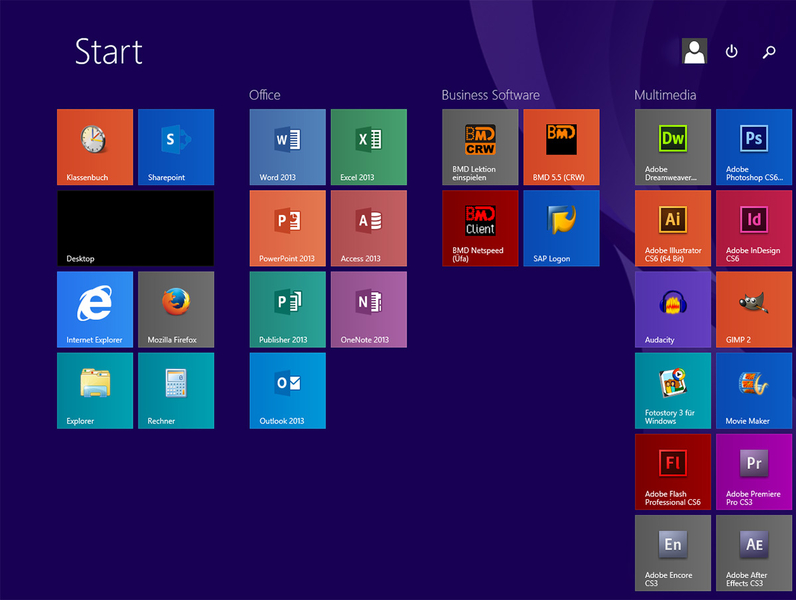Open the Audacity tile
This screenshot has width=796, height=600.
coord(673,310)
